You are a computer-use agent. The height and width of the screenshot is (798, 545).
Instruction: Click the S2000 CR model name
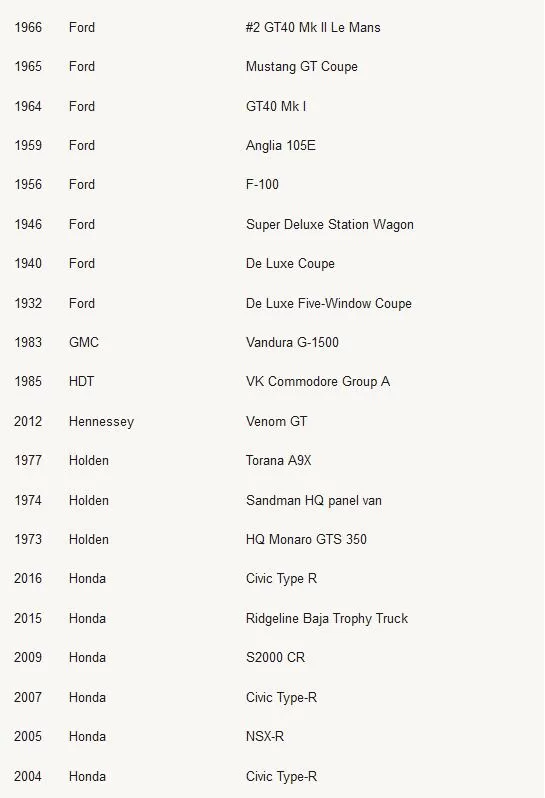tap(275, 658)
